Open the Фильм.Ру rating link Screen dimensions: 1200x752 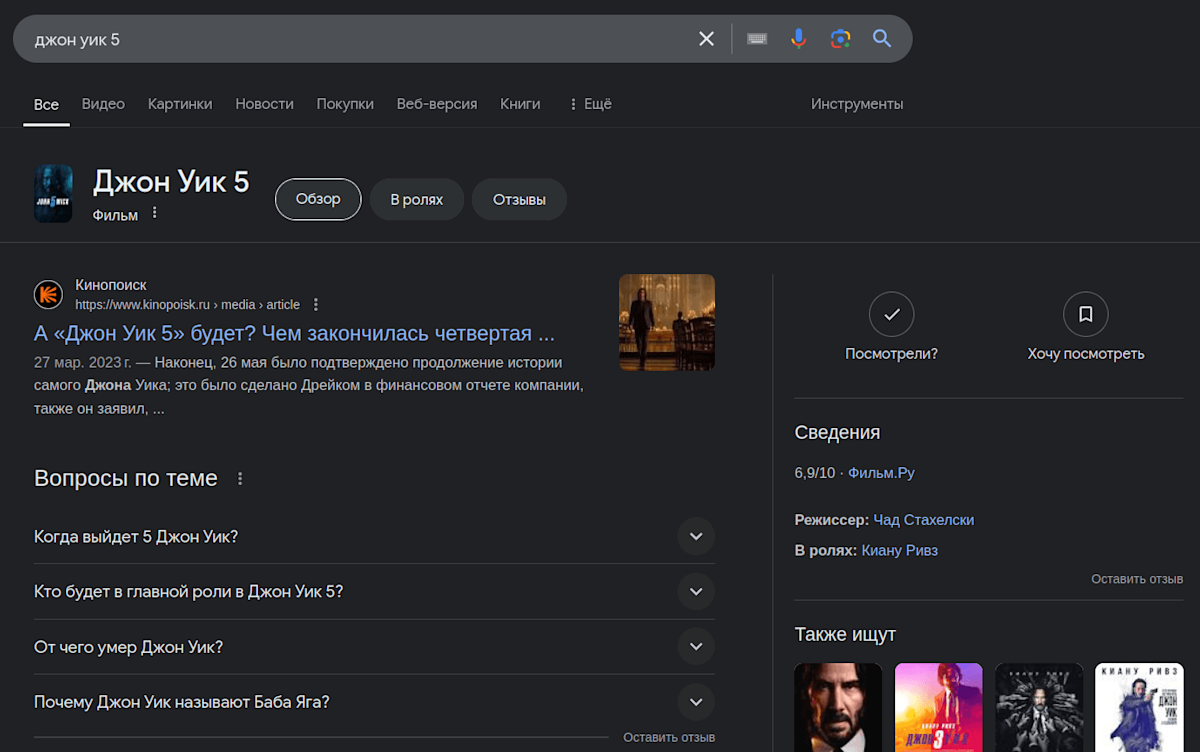pos(881,473)
